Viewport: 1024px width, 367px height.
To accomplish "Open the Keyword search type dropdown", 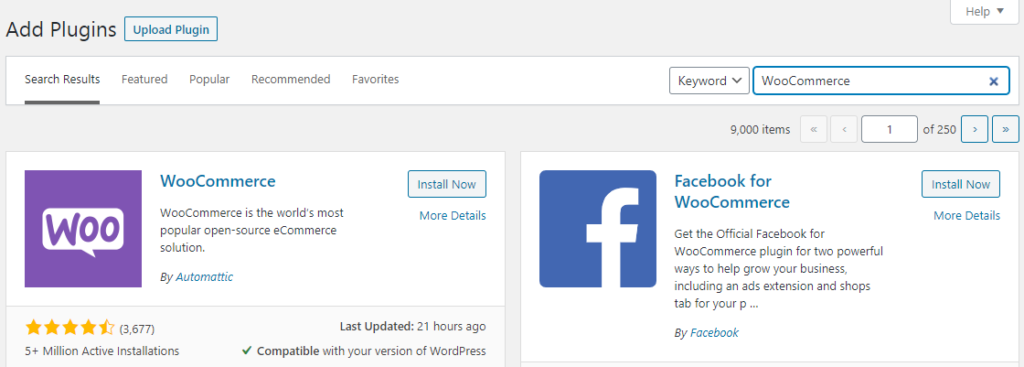I will pos(709,81).
